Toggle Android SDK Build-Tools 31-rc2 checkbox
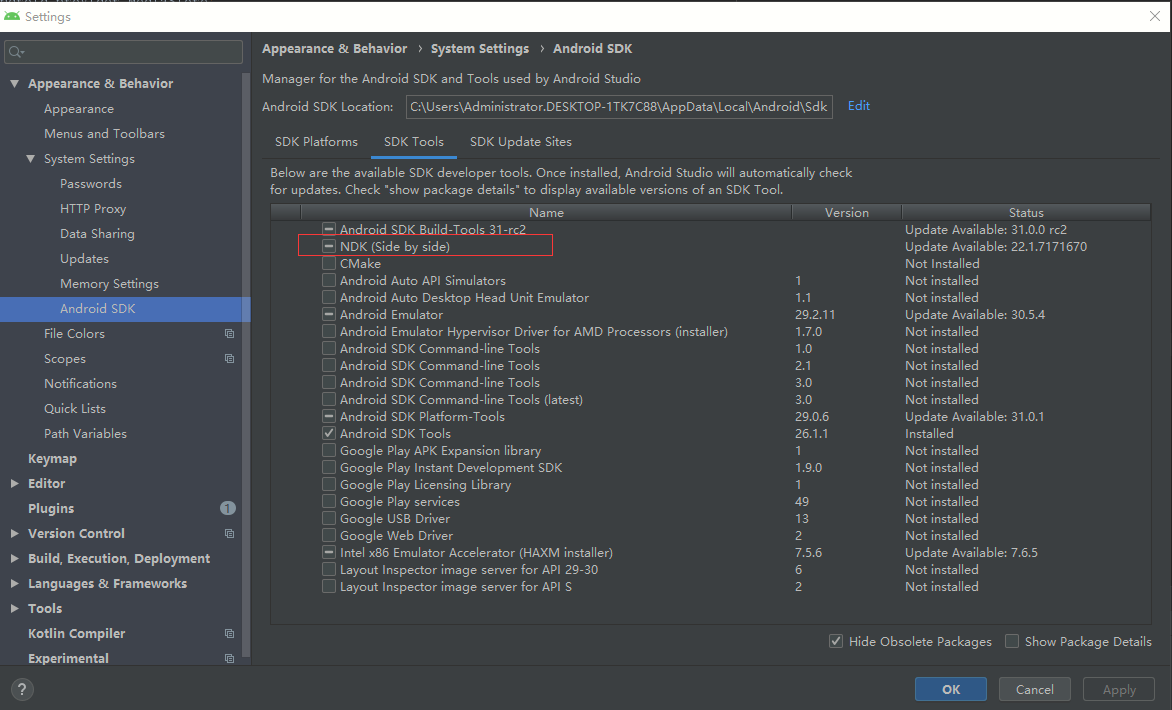Viewport: 1172px width, 710px height. 329,229
